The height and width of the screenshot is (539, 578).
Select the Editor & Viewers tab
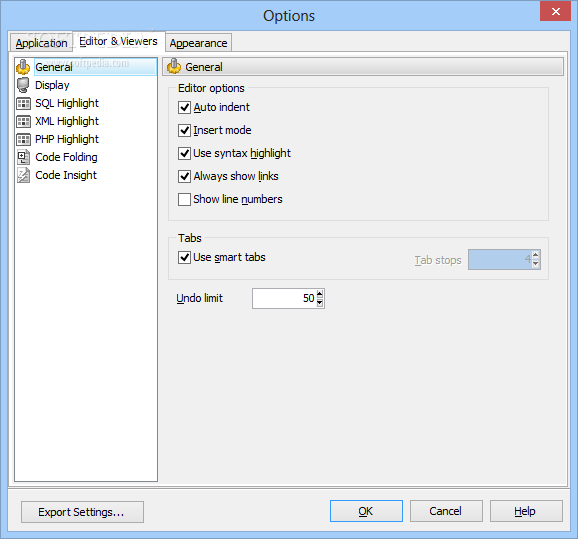tap(118, 41)
